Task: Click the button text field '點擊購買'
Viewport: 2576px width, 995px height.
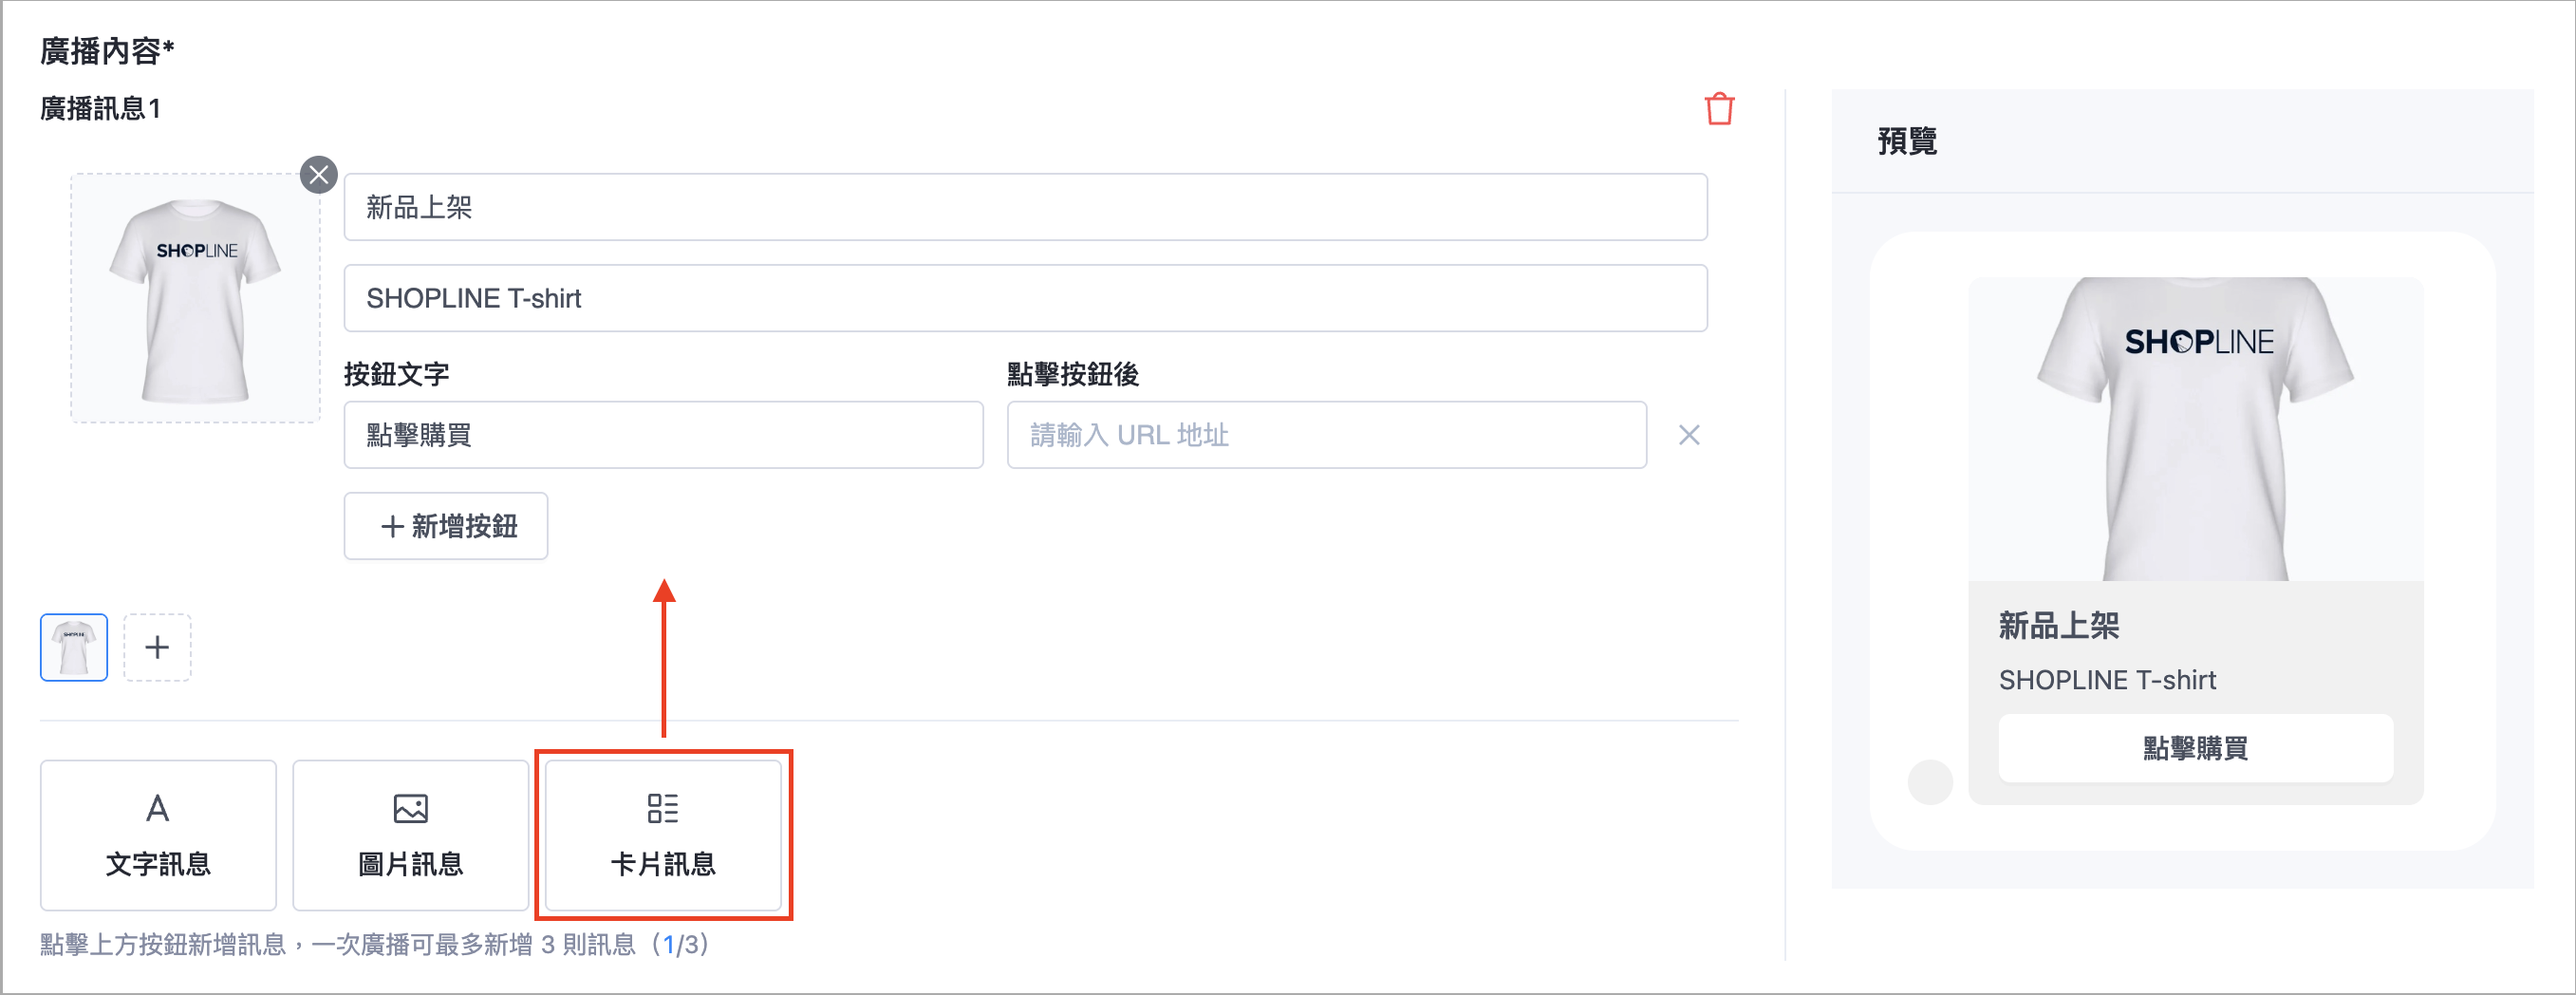Action: pyautogui.click(x=663, y=435)
